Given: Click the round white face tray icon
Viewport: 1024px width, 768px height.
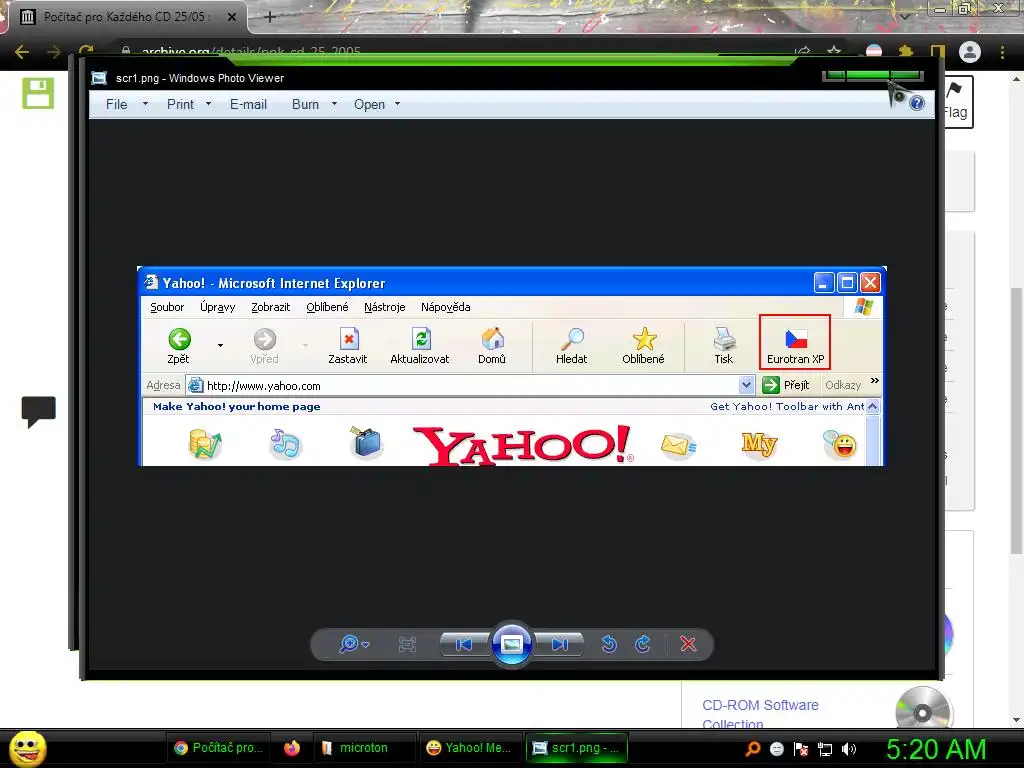Looking at the screenshot, I should pos(776,749).
